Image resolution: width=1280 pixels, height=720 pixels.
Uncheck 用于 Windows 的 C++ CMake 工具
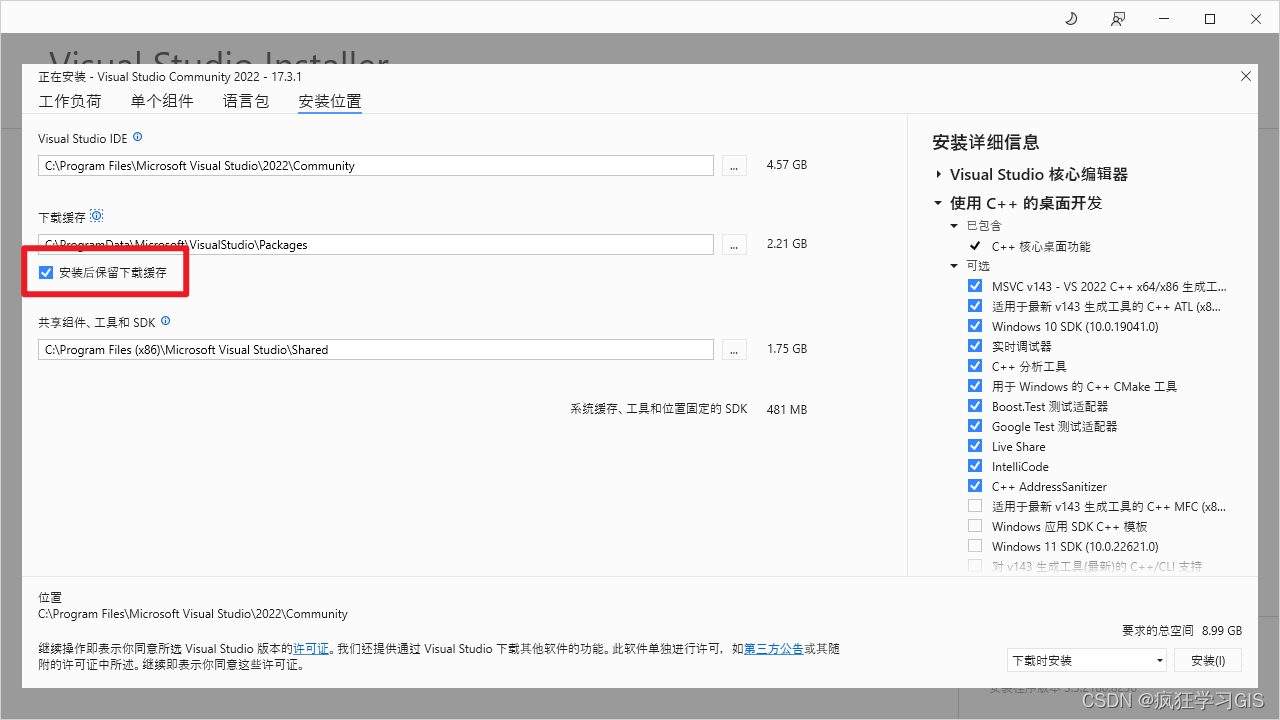click(975, 386)
